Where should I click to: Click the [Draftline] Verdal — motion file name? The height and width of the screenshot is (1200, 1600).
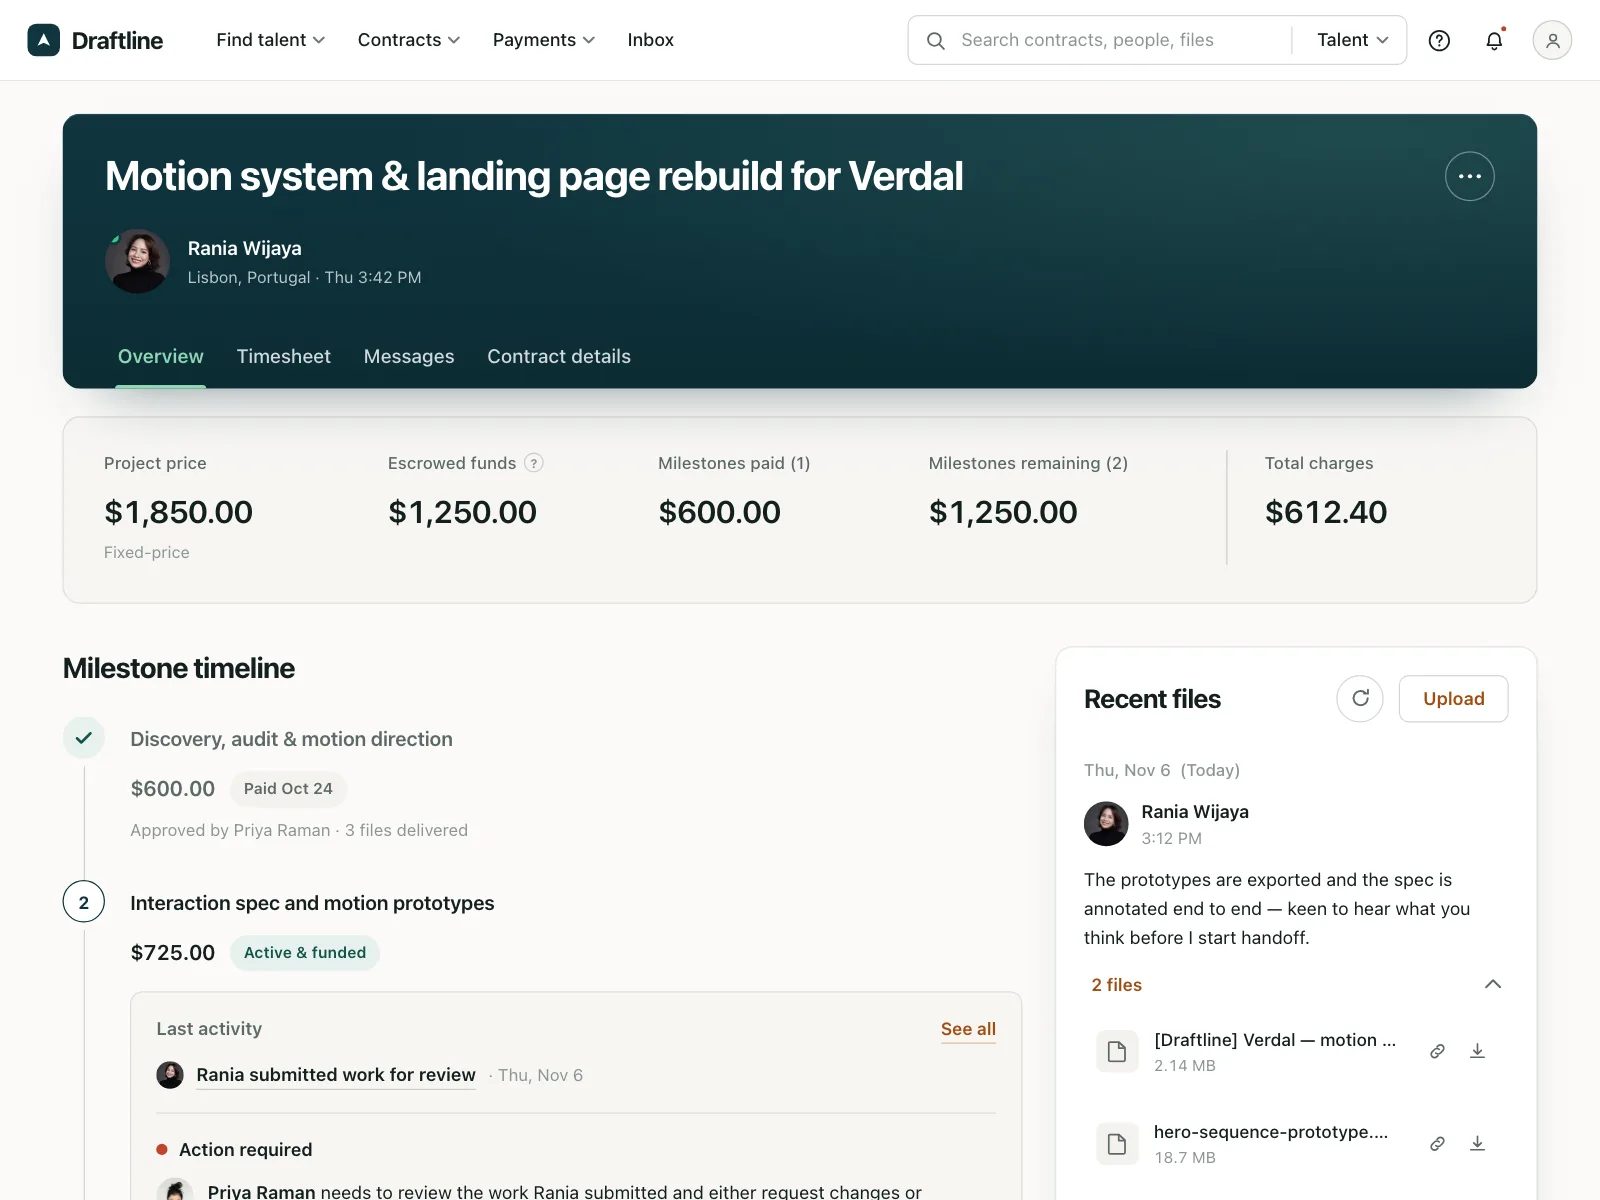[x=1275, y=1040]
